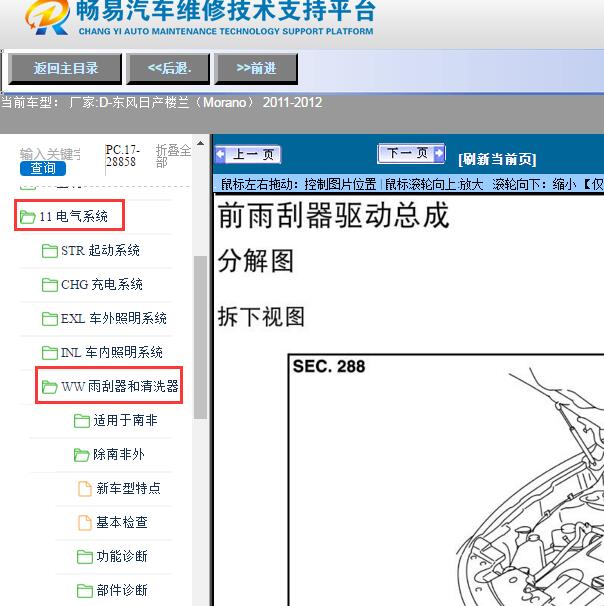604x606 pixels.
Task: Click the SEC. 288 diagram image
Action: point(446,480)
